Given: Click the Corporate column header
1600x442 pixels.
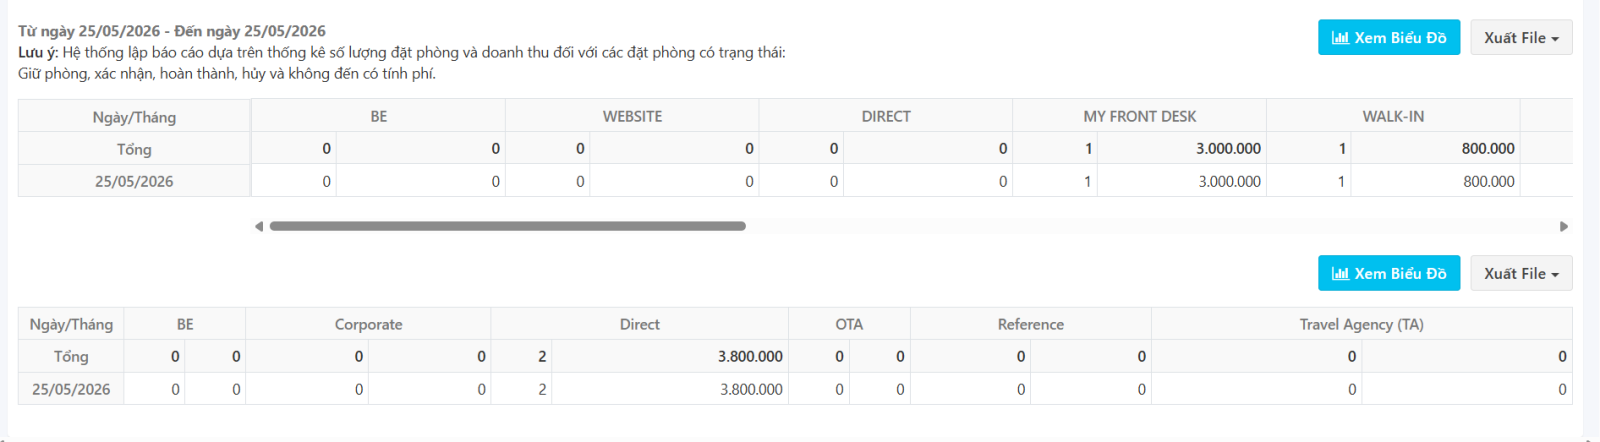Looking at the screenshot, I should pyautogui.click(x=368, y=324).
